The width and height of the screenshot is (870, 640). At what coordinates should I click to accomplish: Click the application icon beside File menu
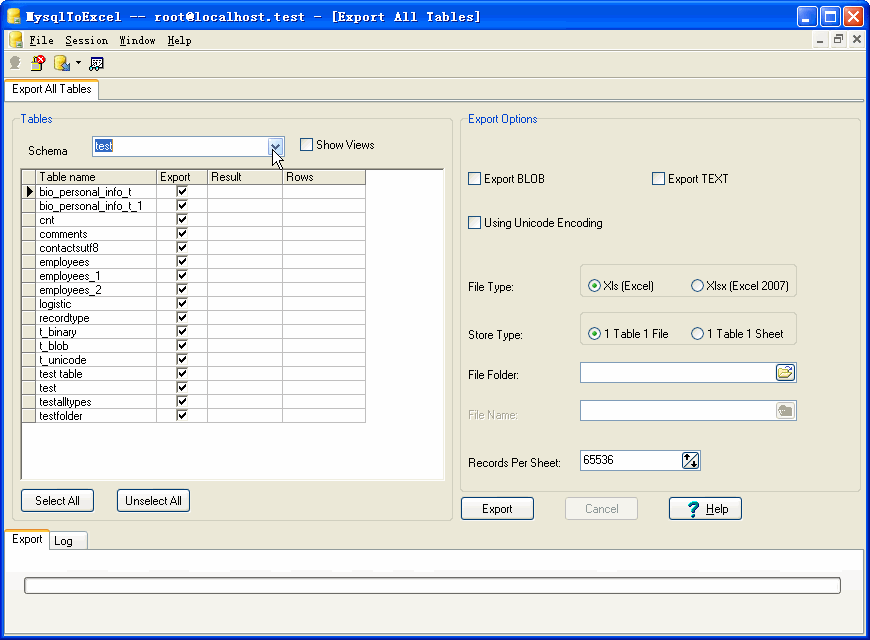pos(16,40)
